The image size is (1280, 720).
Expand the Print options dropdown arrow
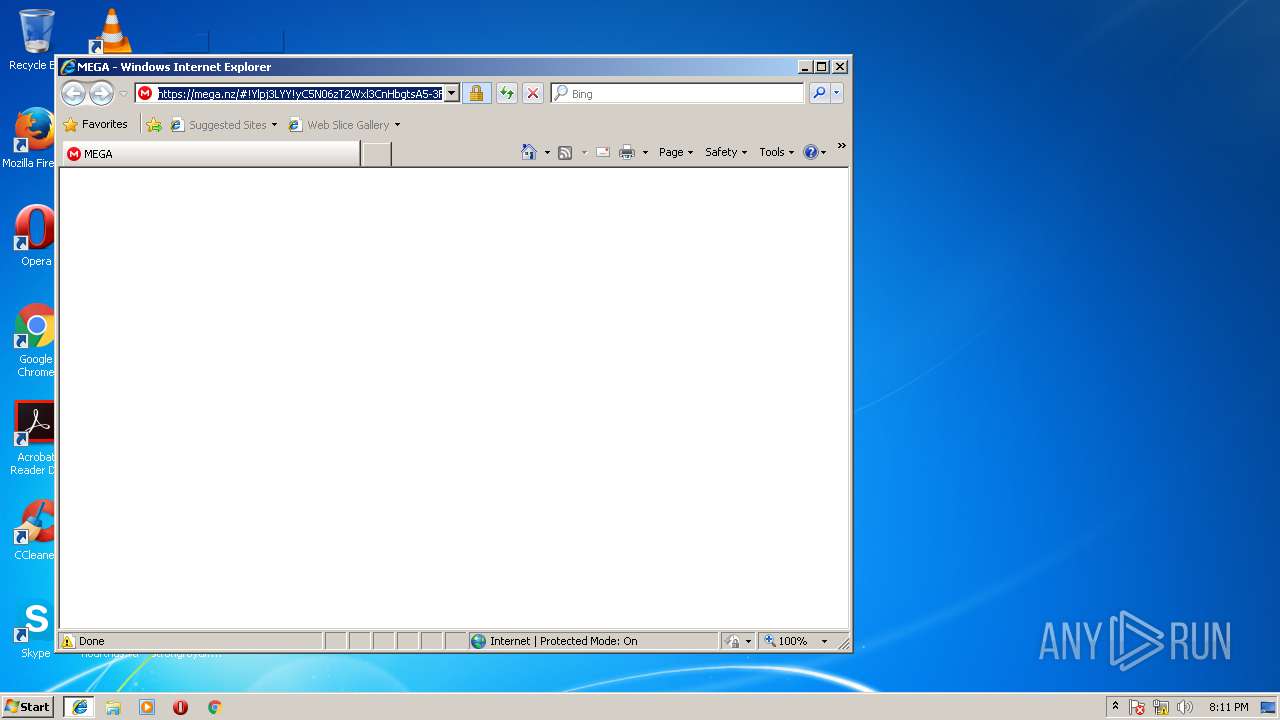tap(645, 153)
